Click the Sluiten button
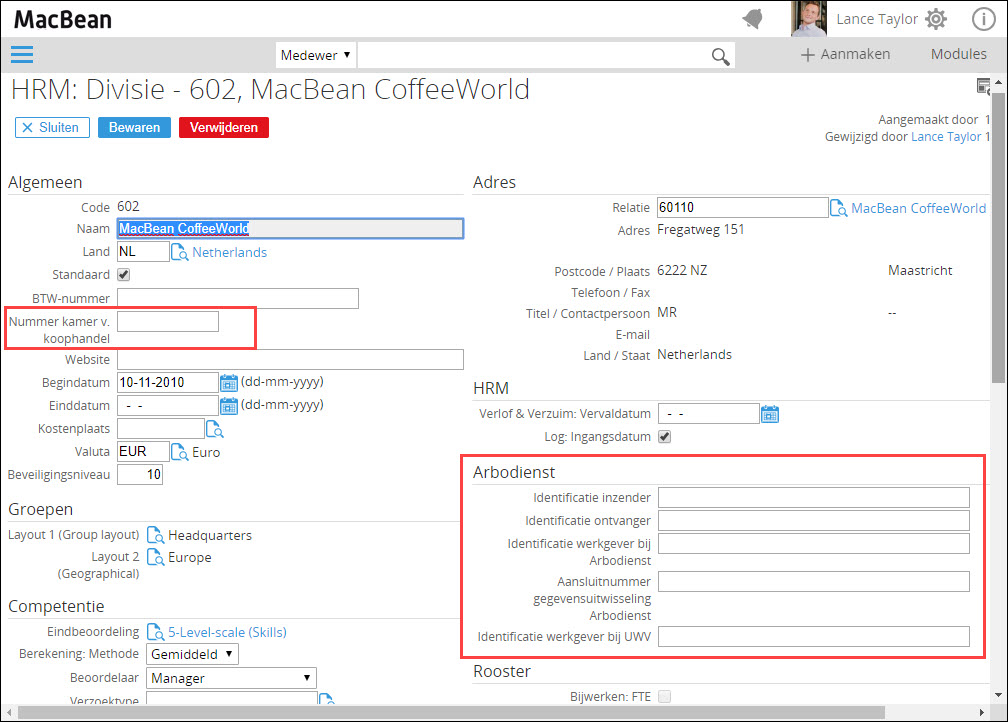Viewport: 1008px width, 722px height. 52,127
